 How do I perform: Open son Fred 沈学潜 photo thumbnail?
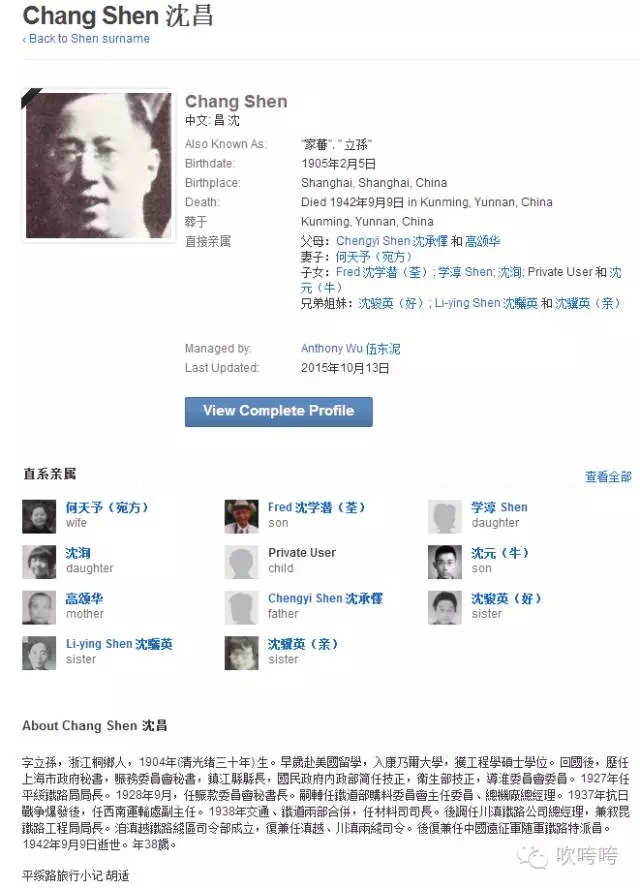pos(241,516)
